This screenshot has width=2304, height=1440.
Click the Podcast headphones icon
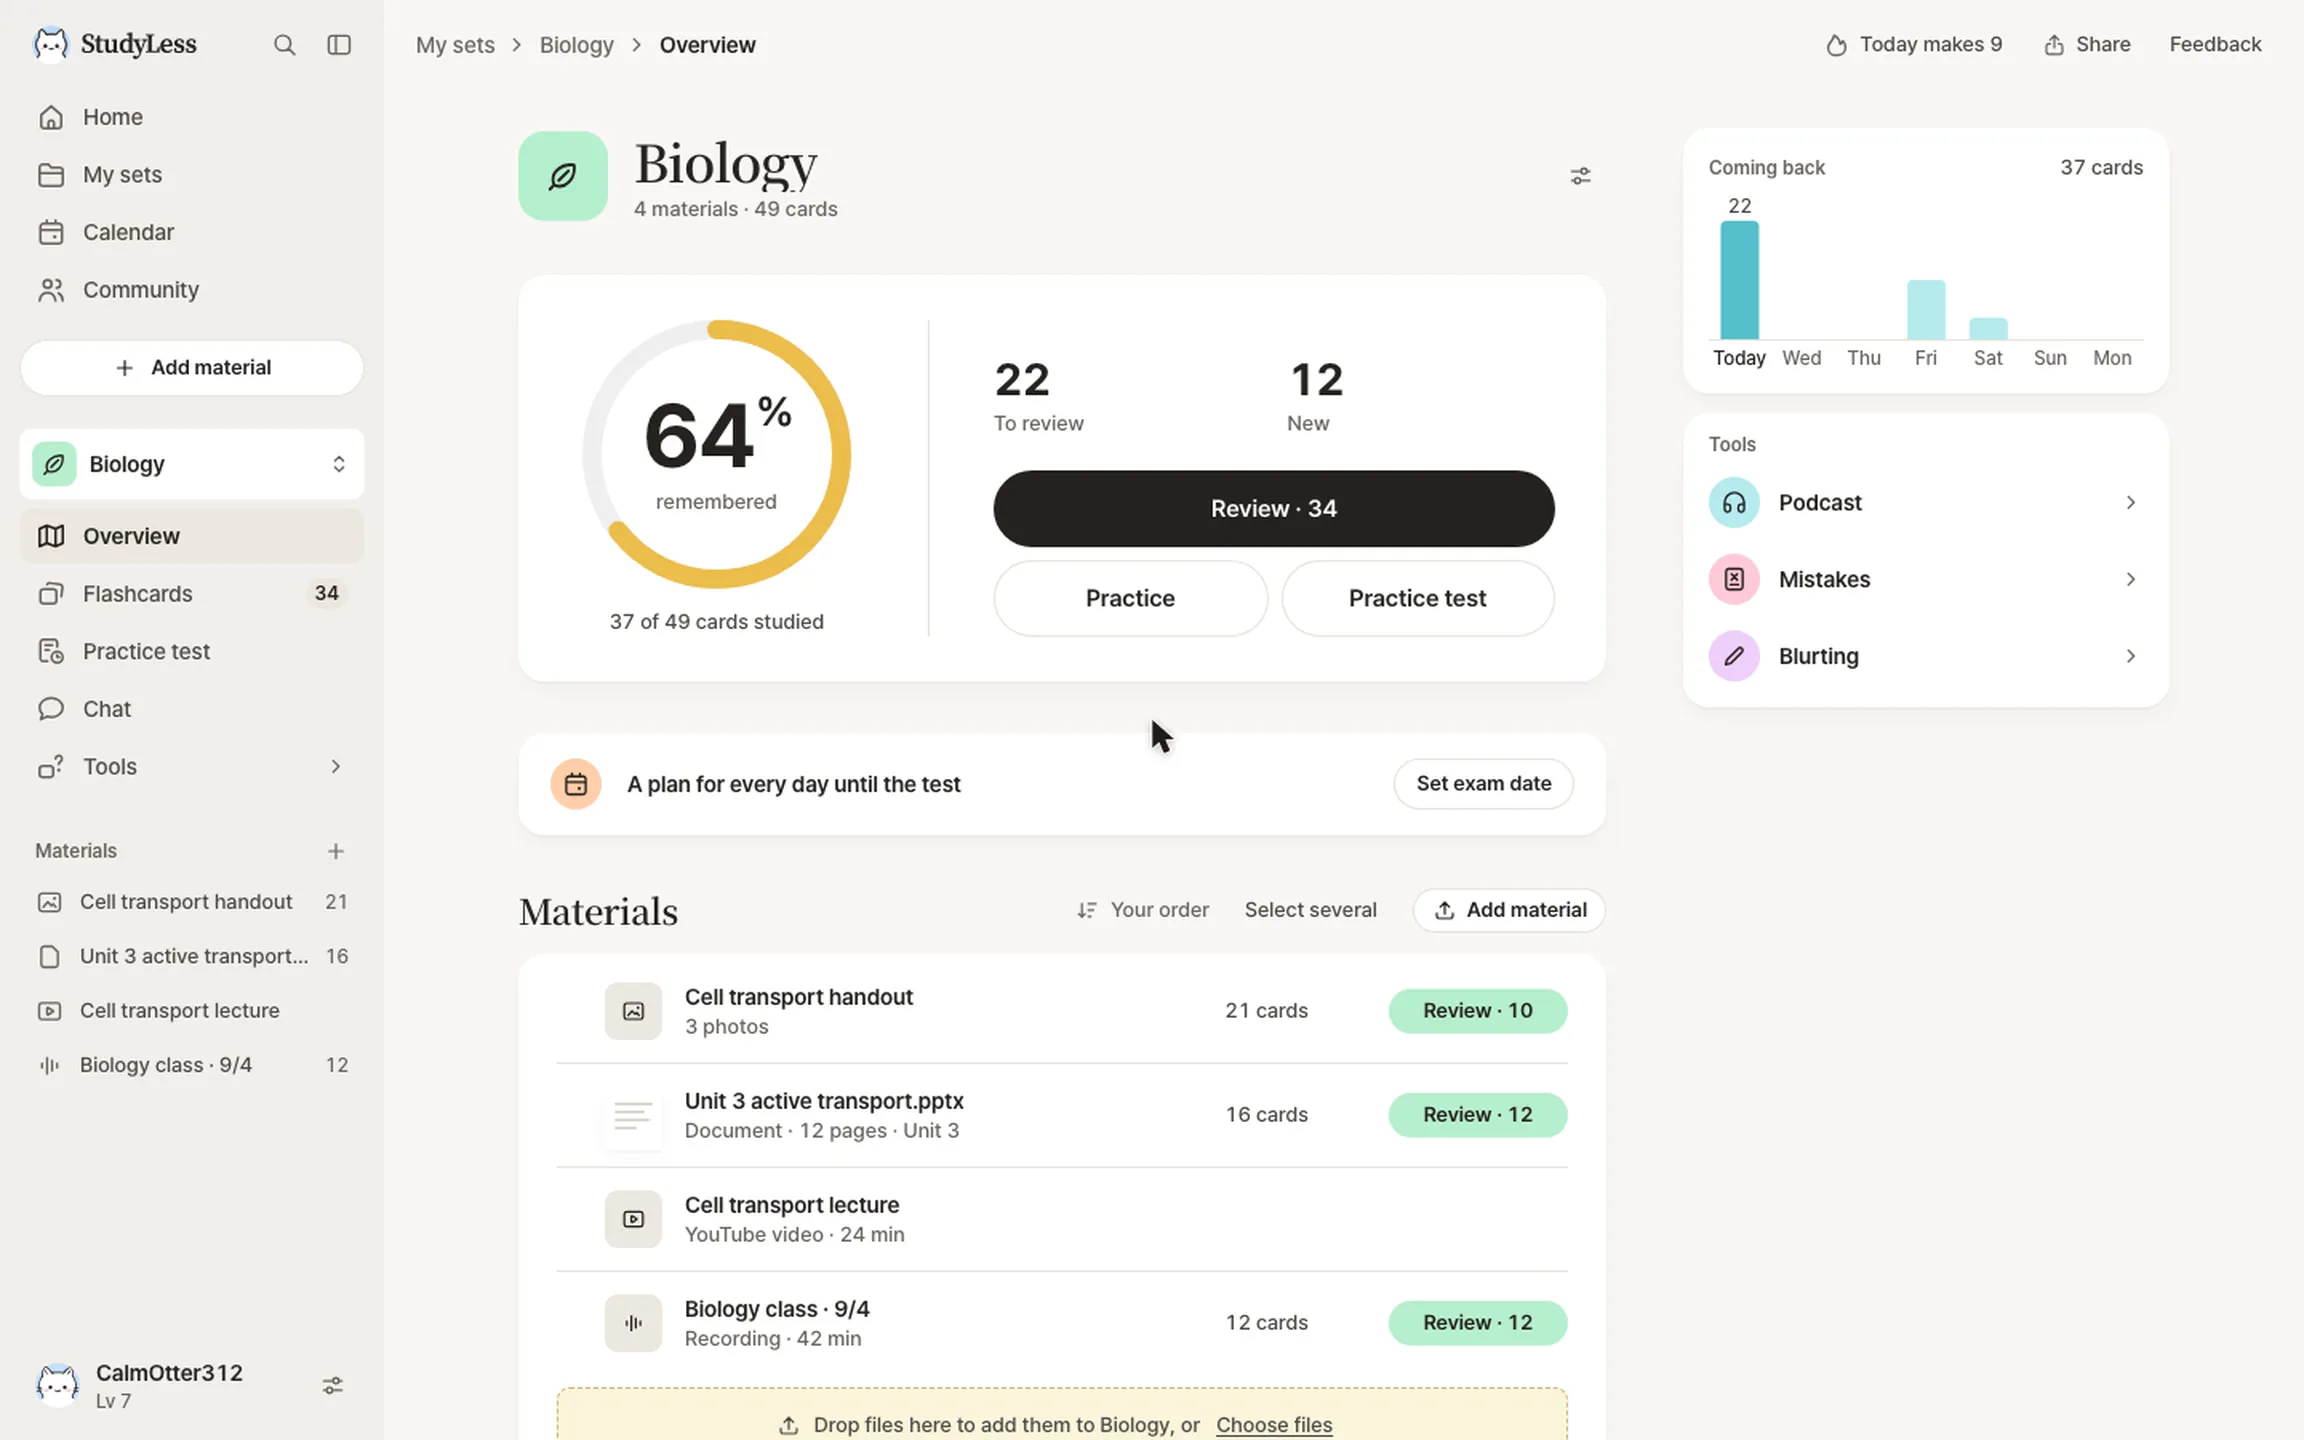[x=1734, y=503]
